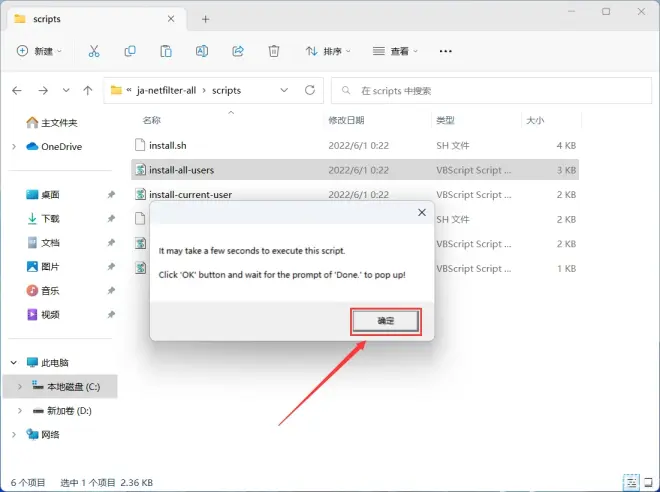Open the 排序 sort menu
The height and width of the screenshot is (492, 660).
pyautogui.click(x=328, y=51)
